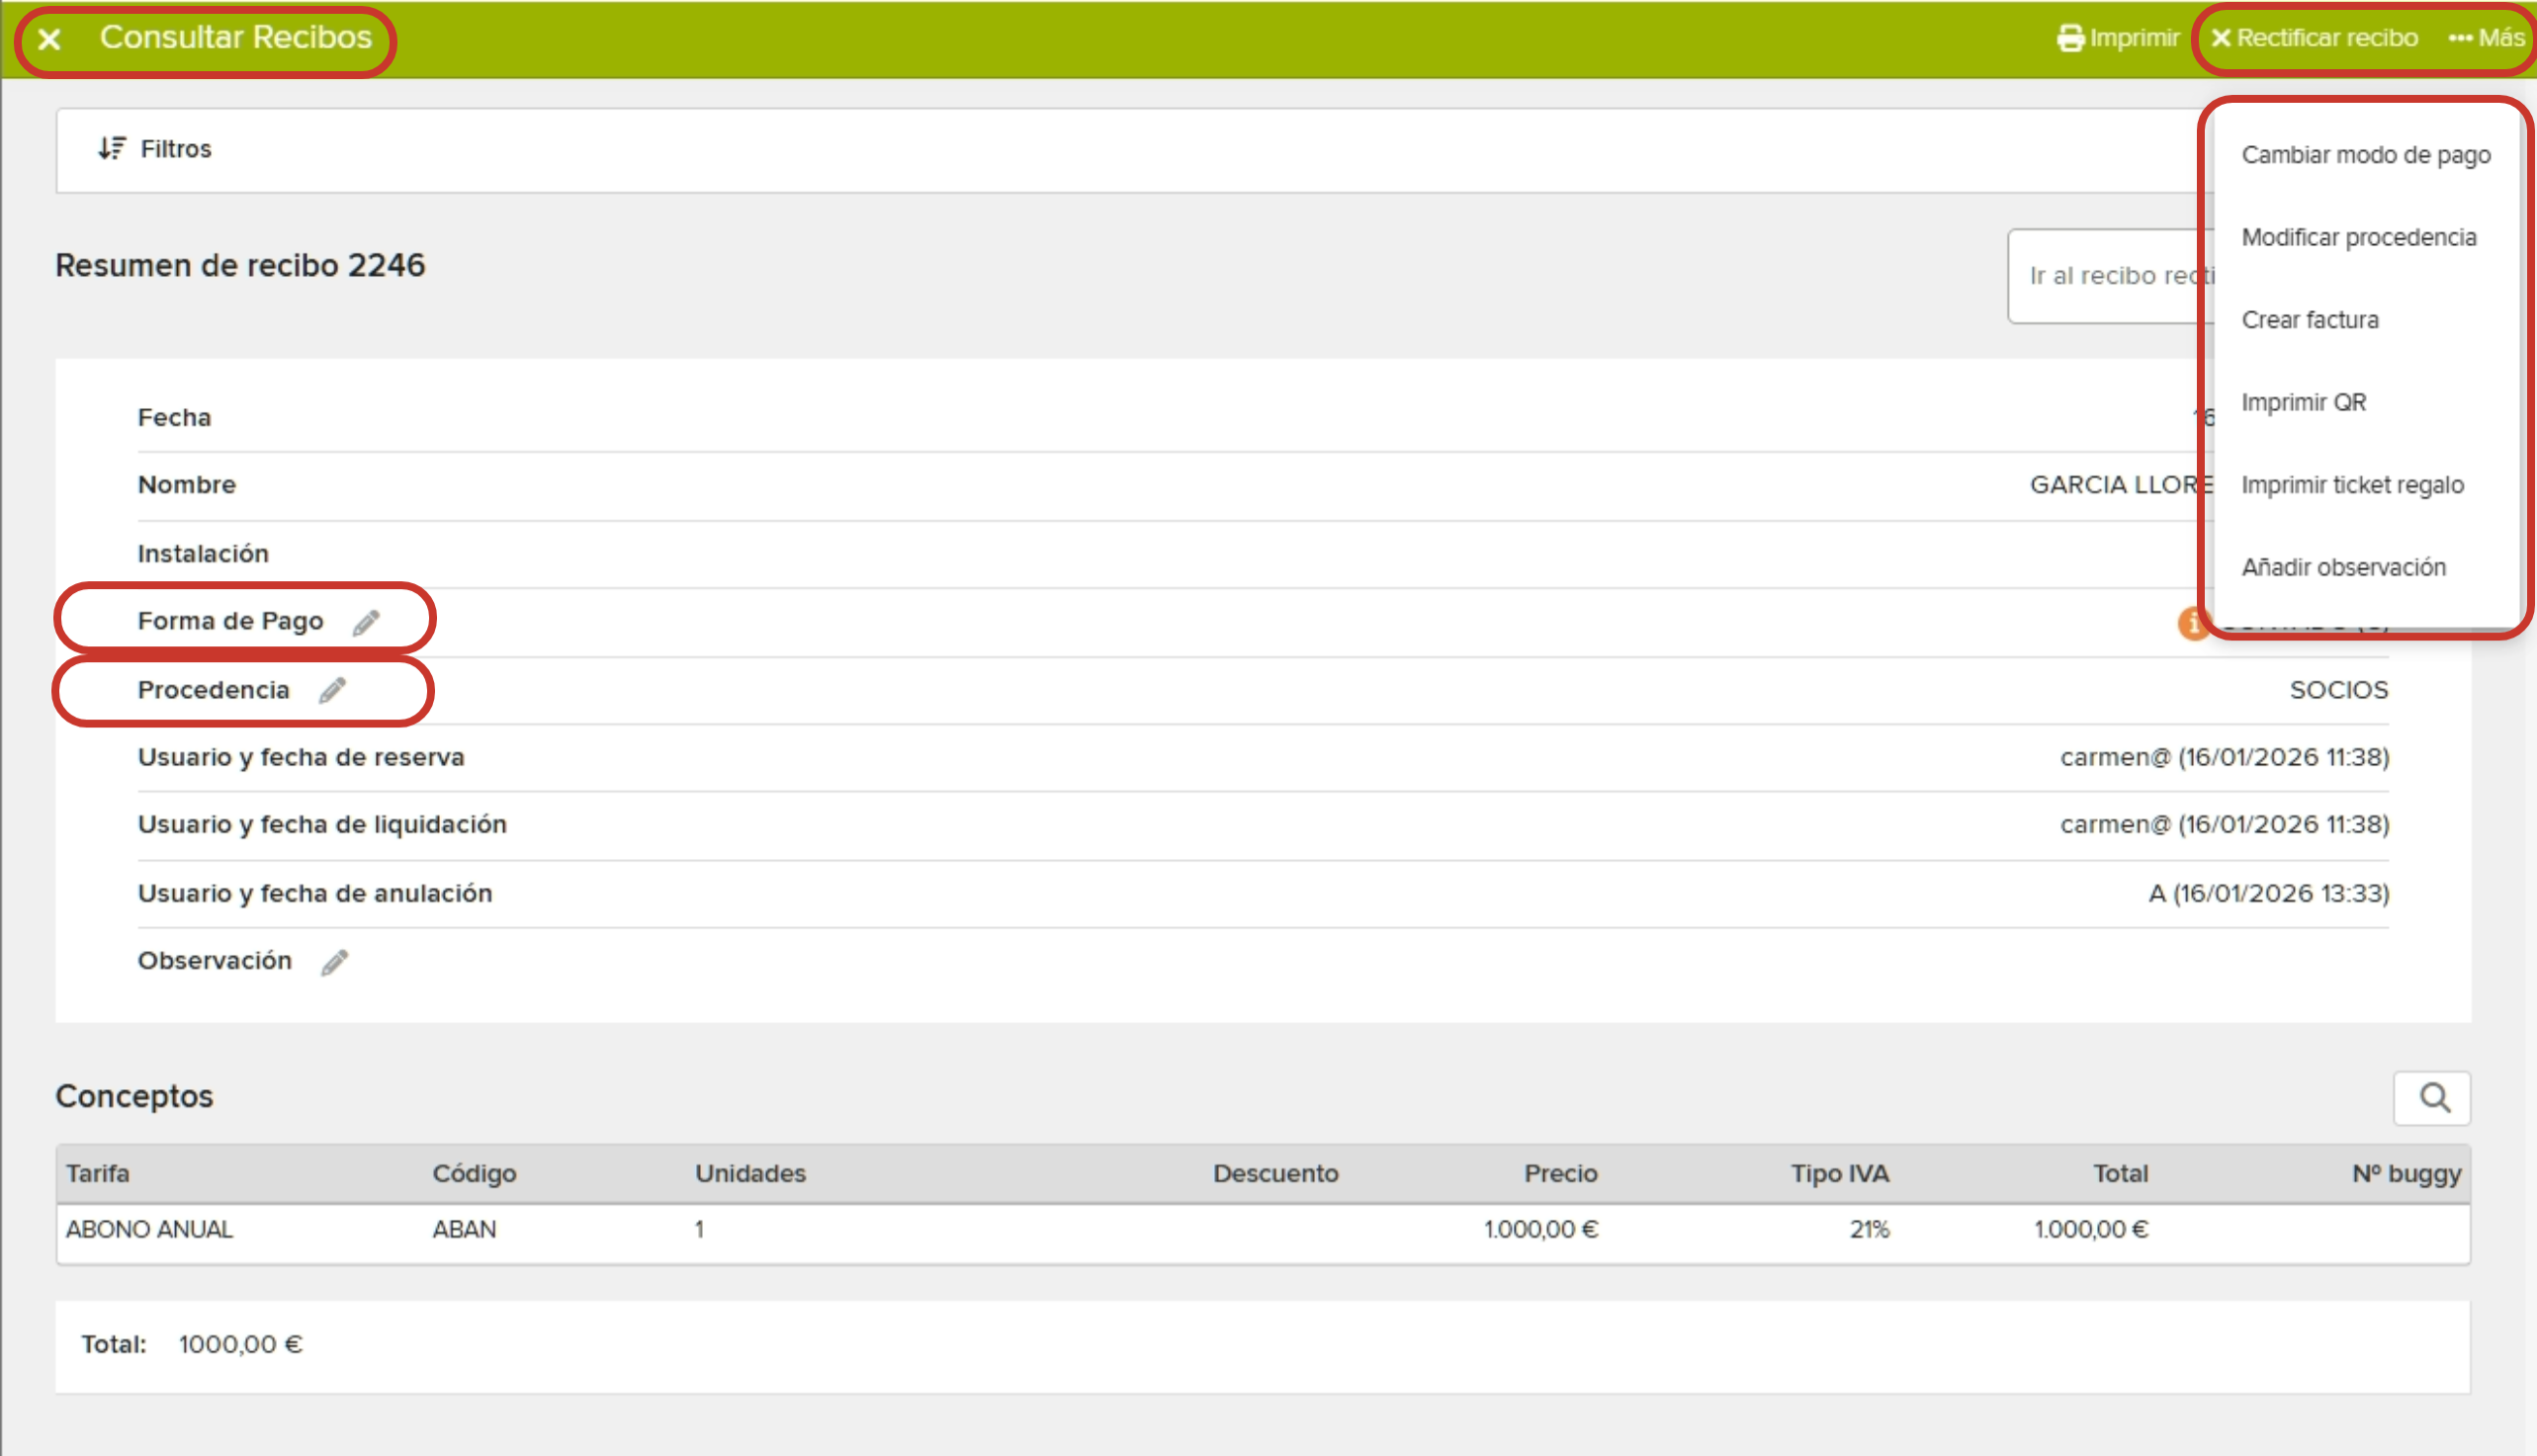
Task: Click the orange info icon on the payment row
Action: click(2191, 623)
